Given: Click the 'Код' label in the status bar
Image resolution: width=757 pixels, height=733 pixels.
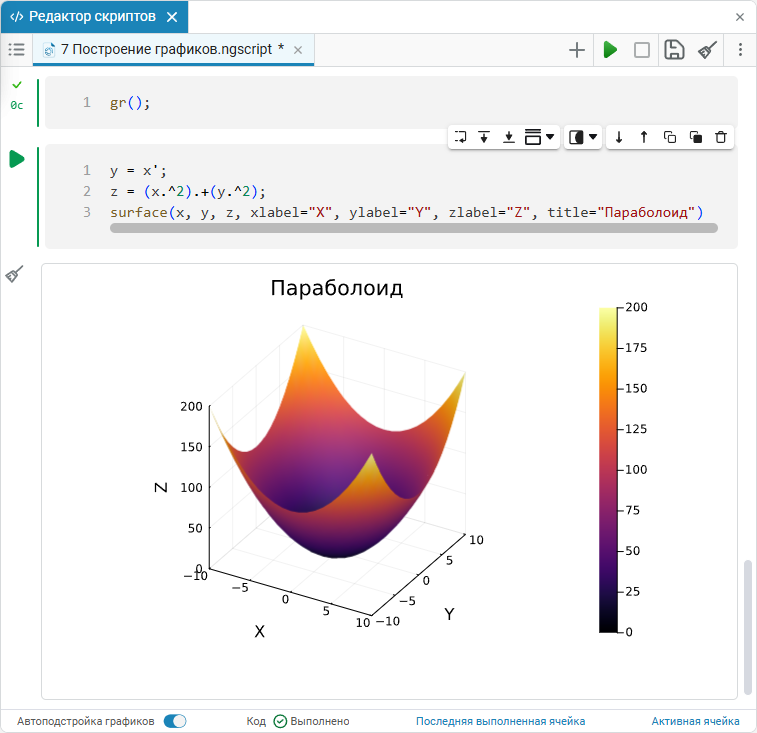Looking at the screenshot, I should [256, 721].
